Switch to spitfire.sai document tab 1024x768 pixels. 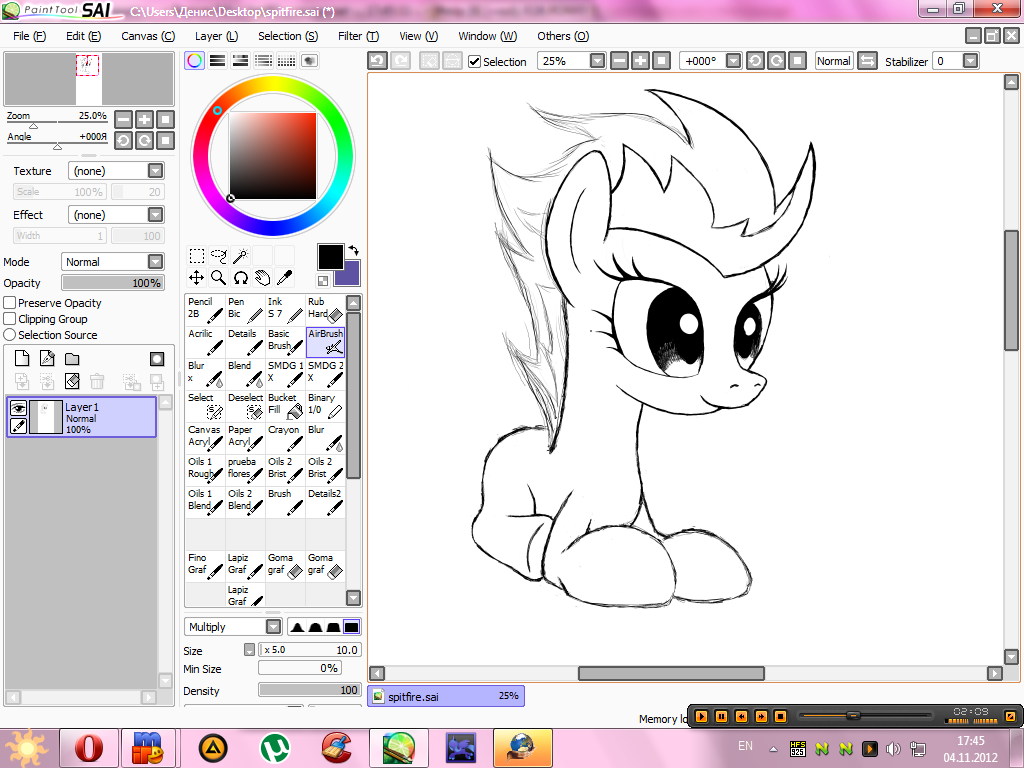446,696
